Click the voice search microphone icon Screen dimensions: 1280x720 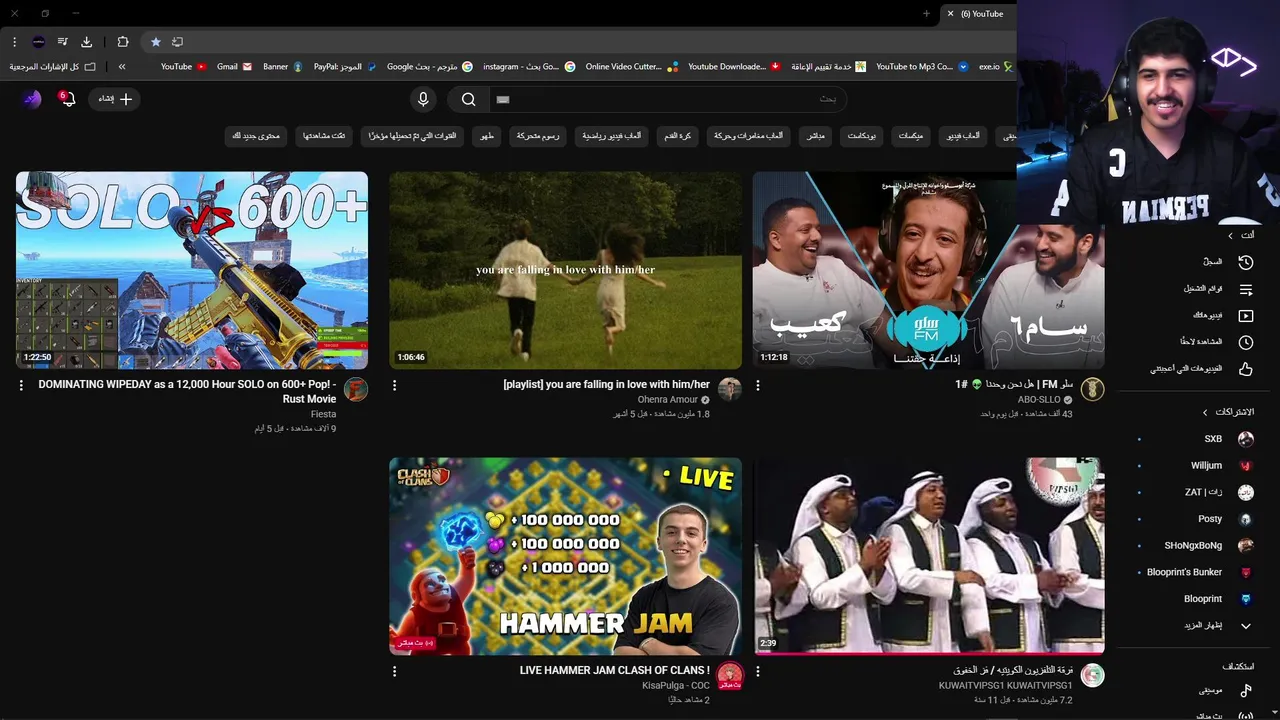(x=423, y=99)
